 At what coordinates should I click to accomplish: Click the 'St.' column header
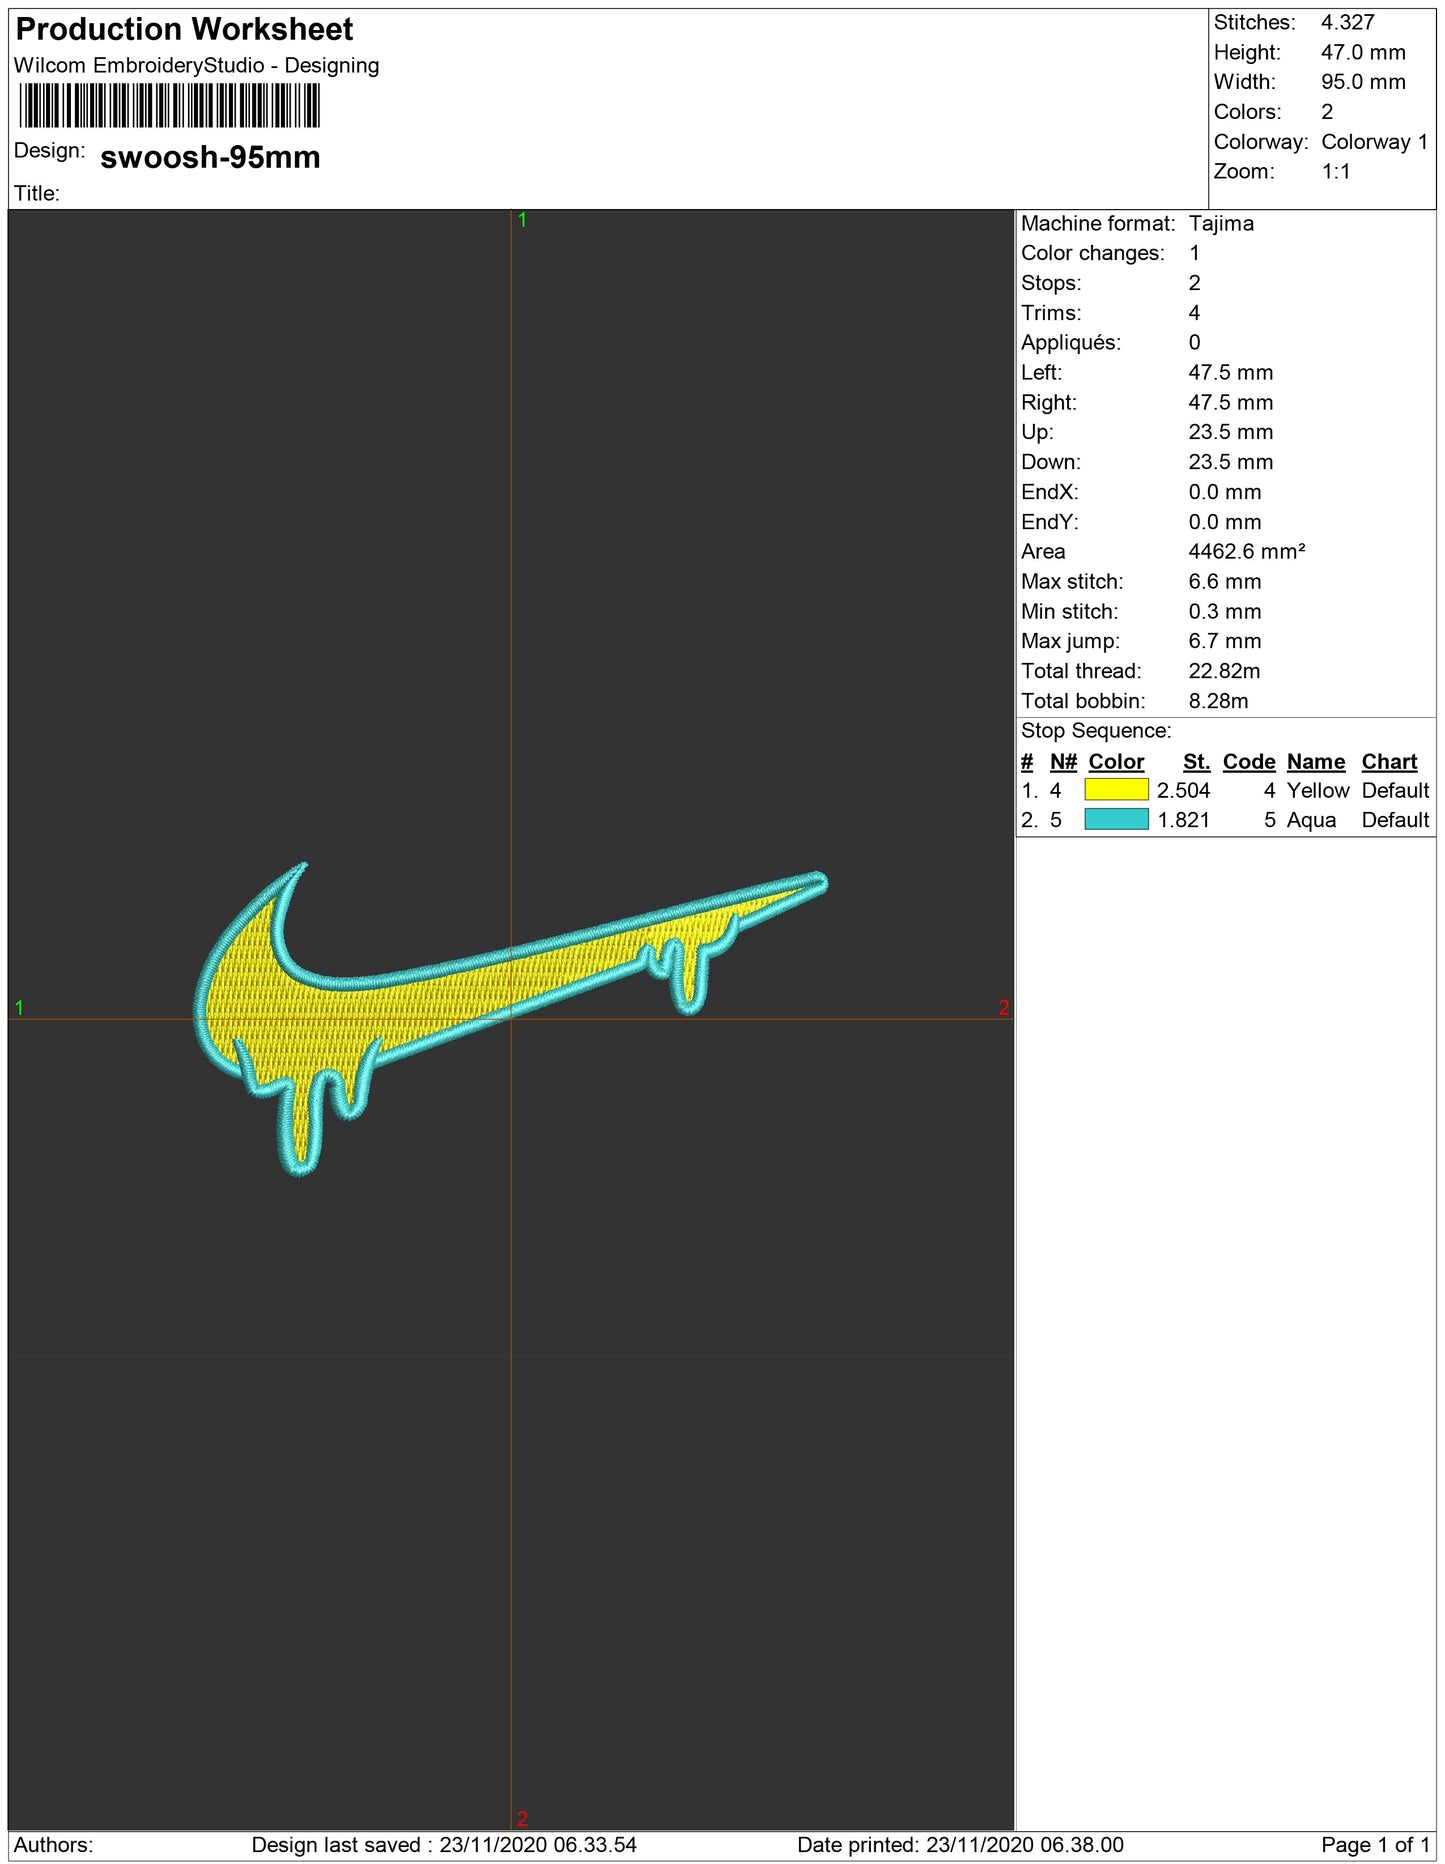coord(1196,762)
